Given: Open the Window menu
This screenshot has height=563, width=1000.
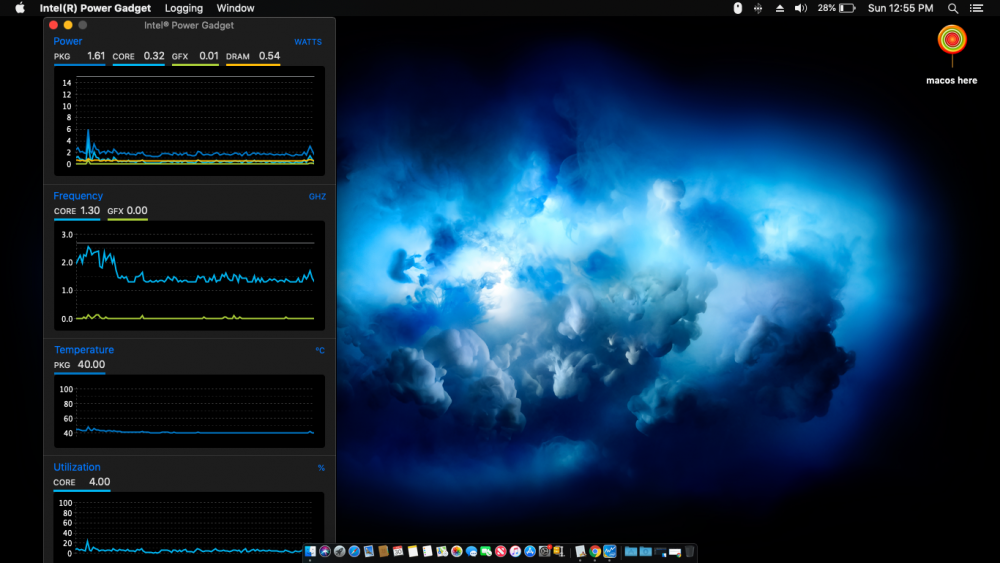Looking at the screenshot, I should pos(235,8).
